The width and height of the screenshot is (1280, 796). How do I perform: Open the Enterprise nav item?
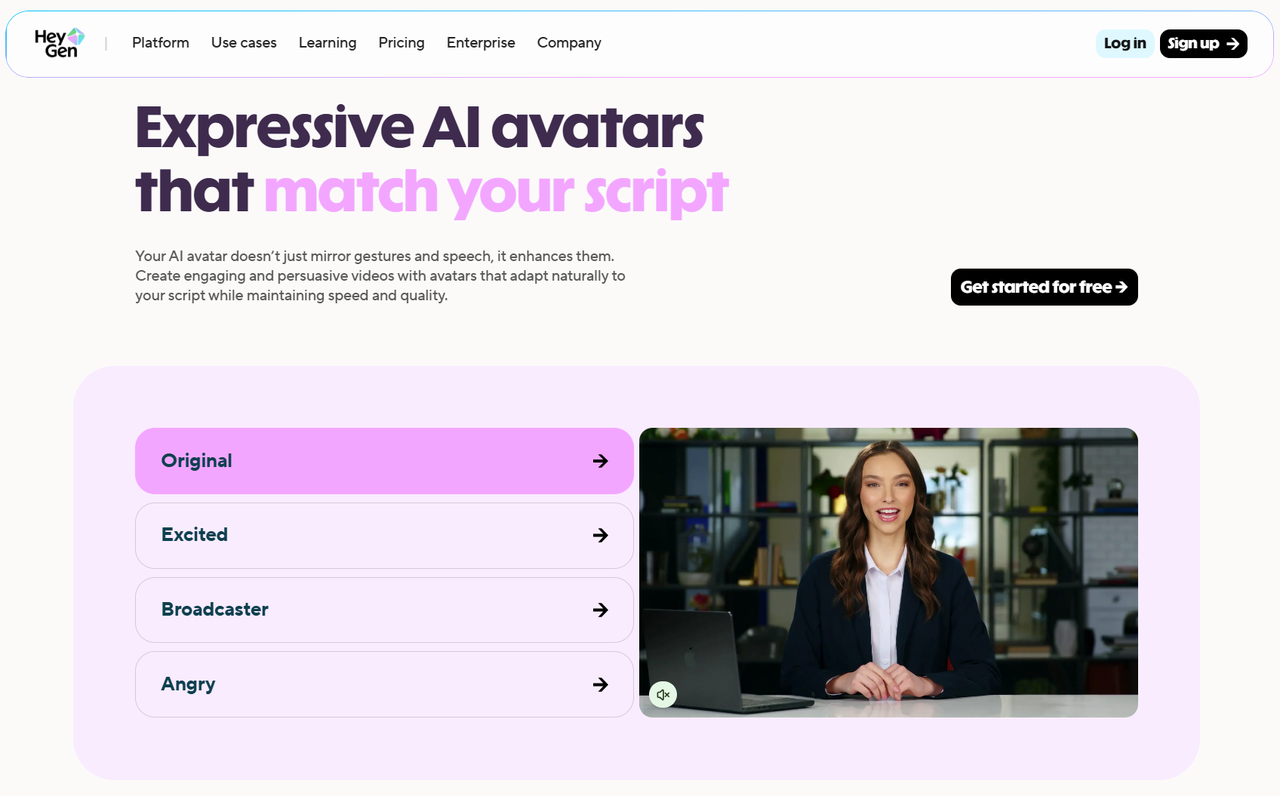pyautogui.click(x=480, y=43)
